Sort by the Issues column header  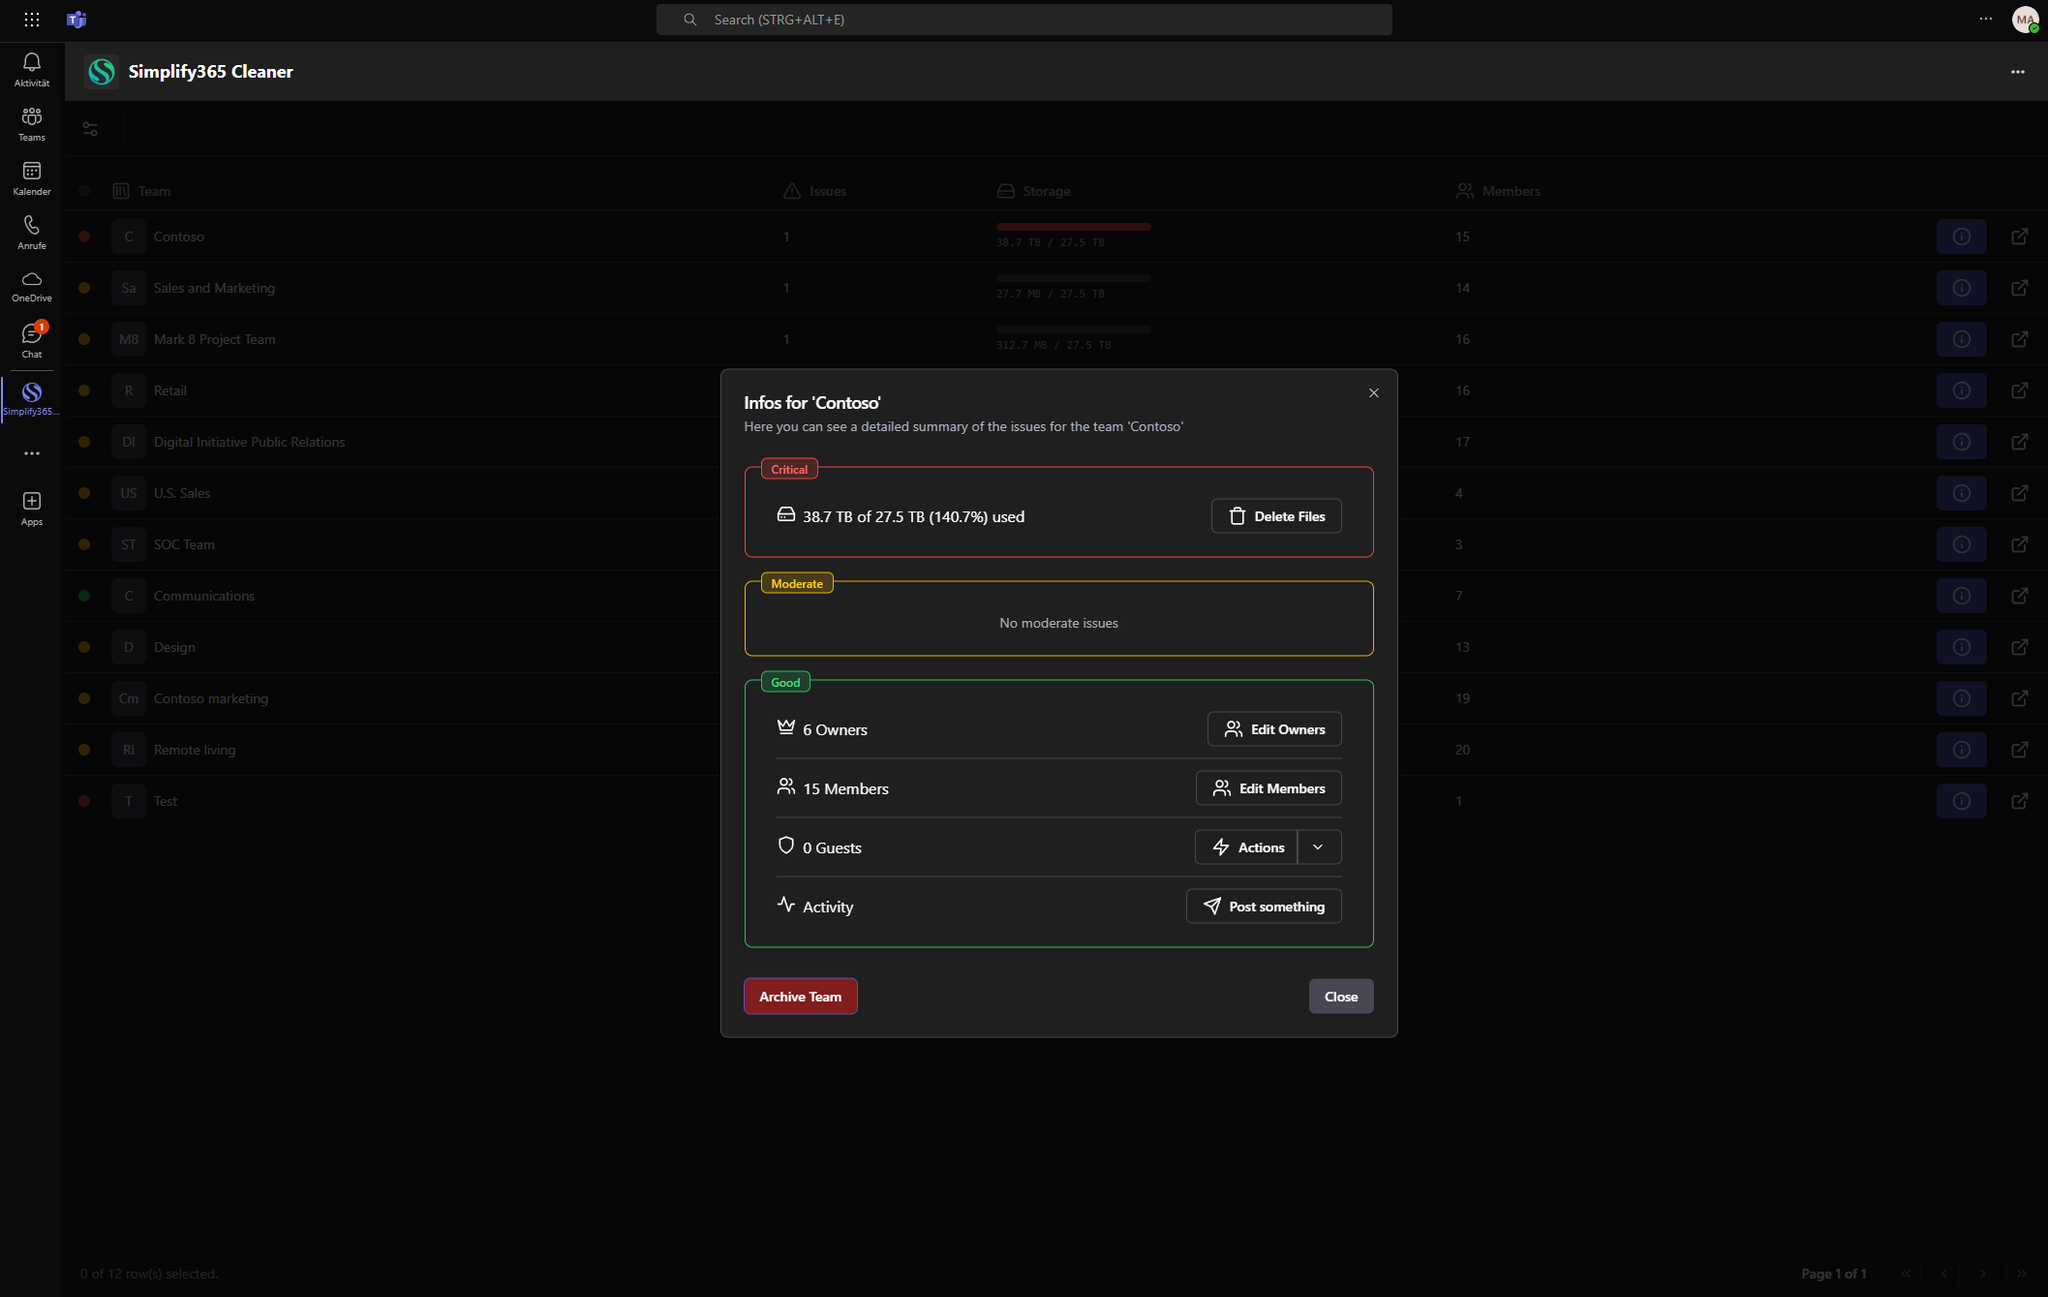click(814, 191)
